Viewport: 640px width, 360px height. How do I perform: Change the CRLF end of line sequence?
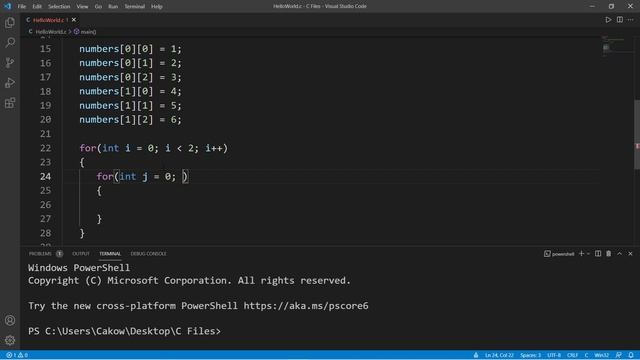point(572,355)
